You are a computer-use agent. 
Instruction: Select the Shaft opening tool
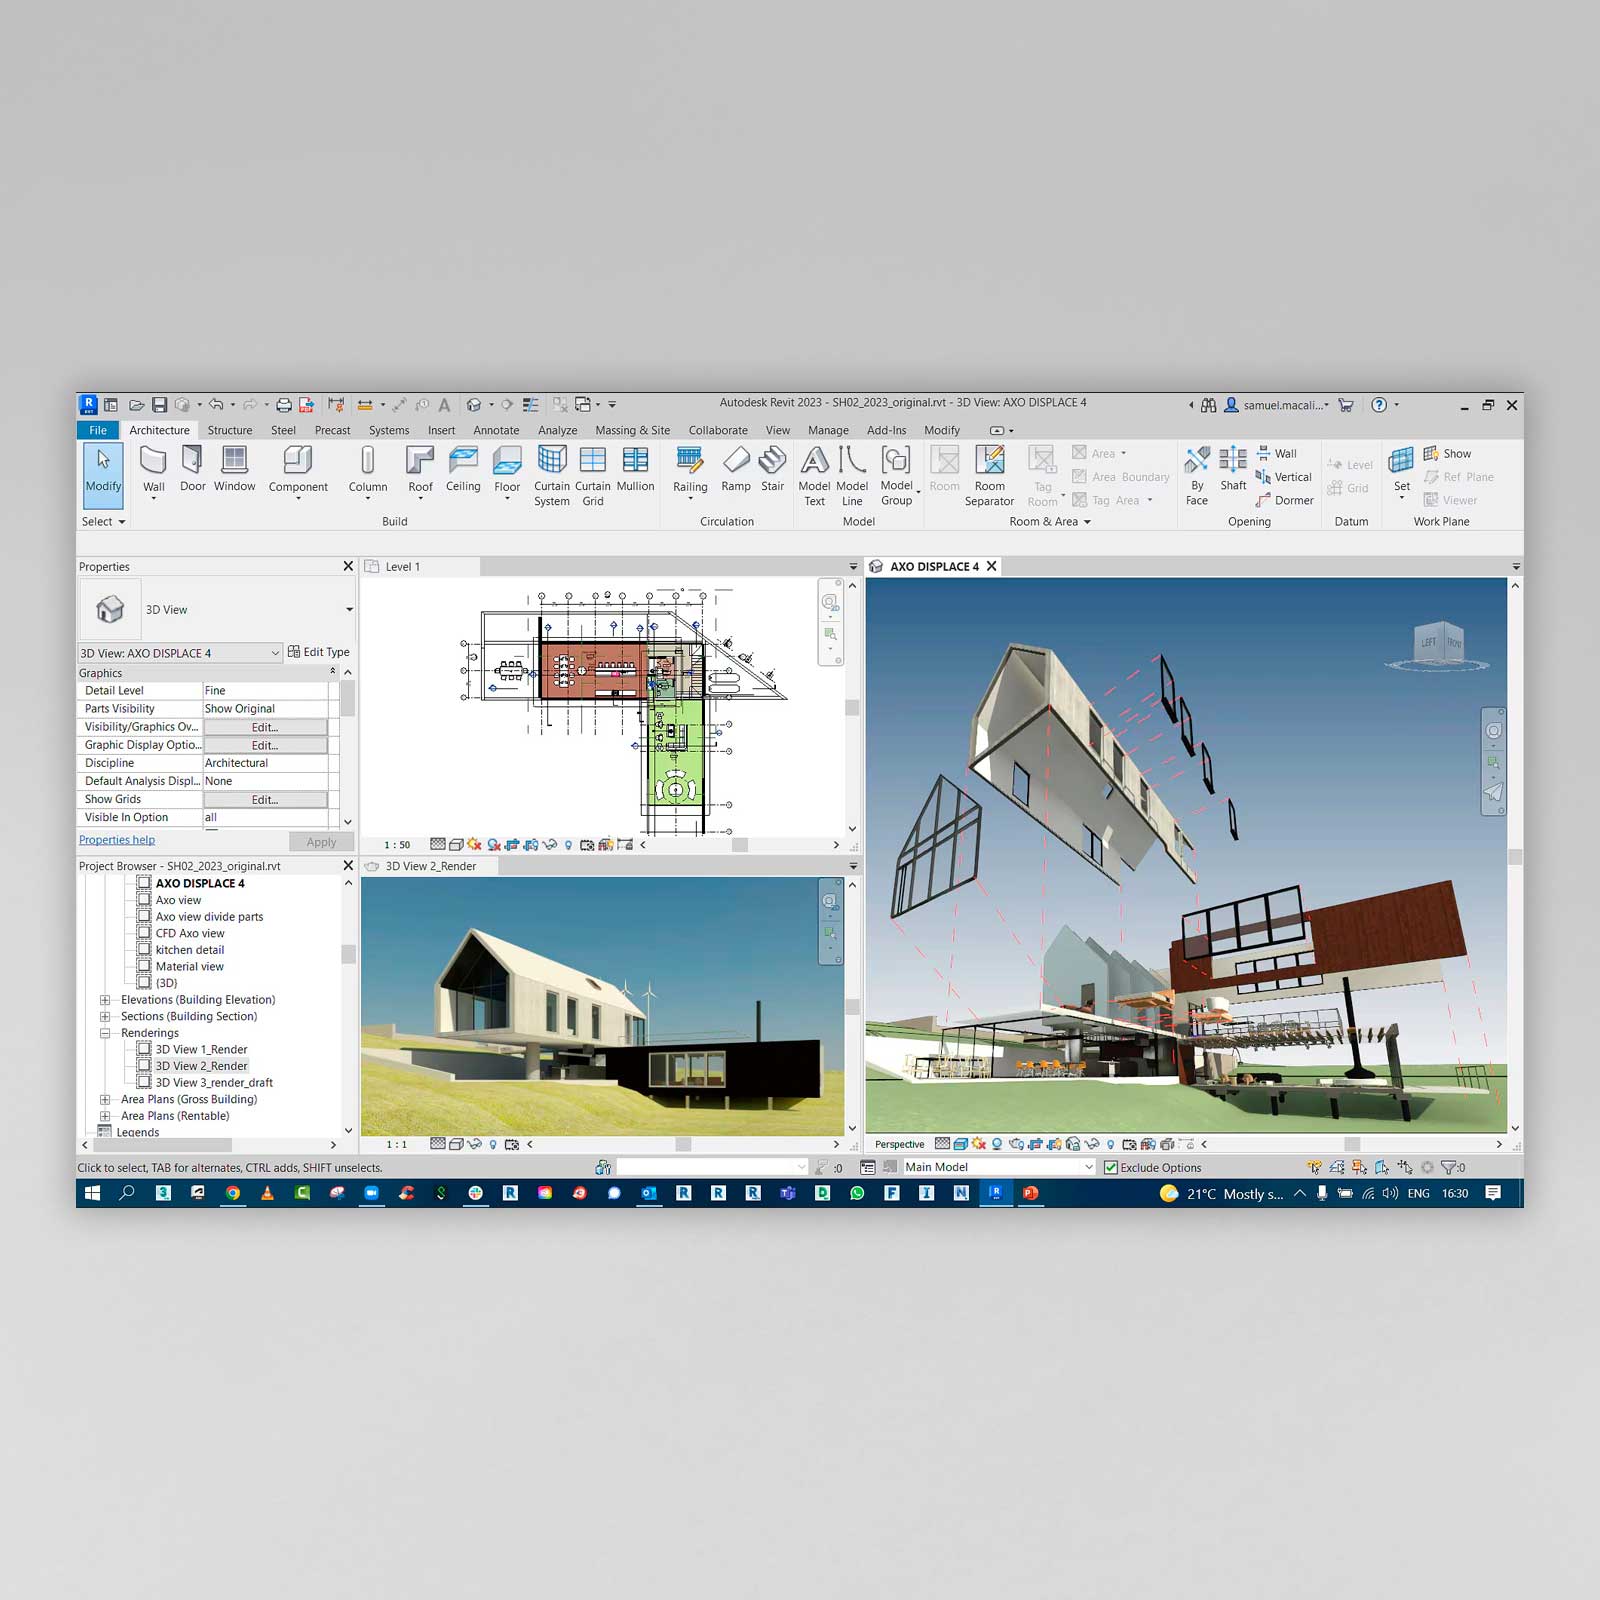pos(1233,469)
